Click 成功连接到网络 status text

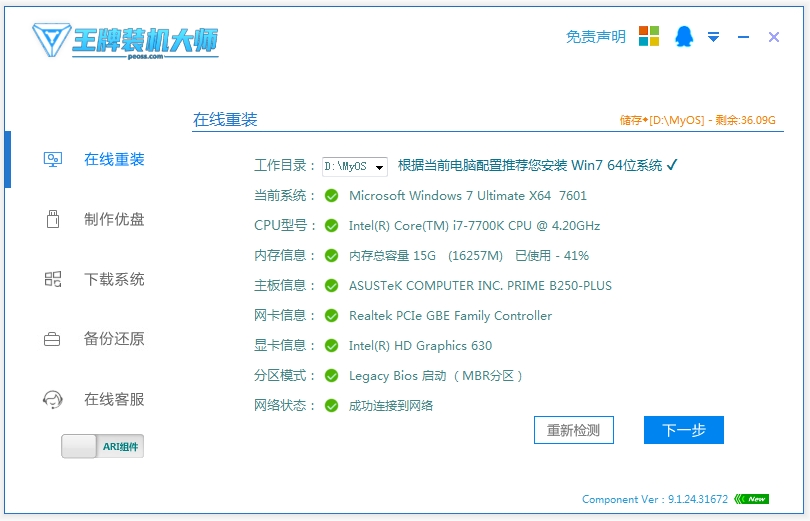(391, 405)
